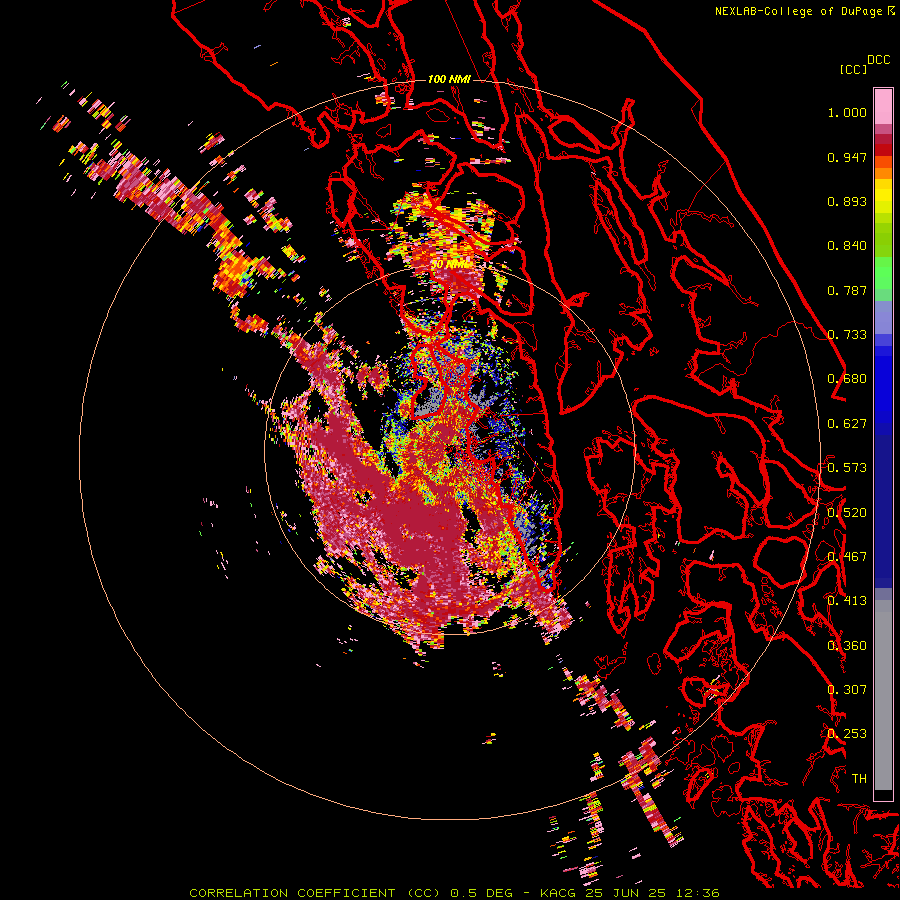The height and width of the screenshot is (900, 900).
Task: Click the 0.520 scale value
Action: point(847,513)
